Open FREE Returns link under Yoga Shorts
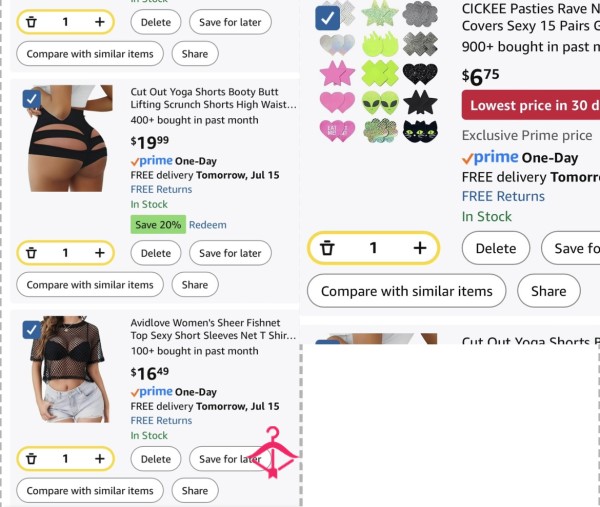The height and width of the screenshot is (507, 600). pyautogui.click(x=161, y=189)
